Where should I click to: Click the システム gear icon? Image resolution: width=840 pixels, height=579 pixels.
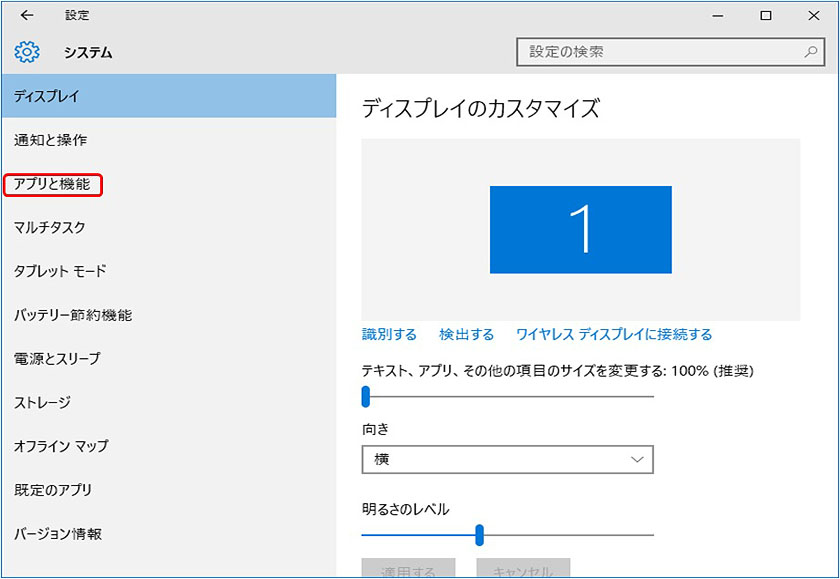click(x=27, y=52)
